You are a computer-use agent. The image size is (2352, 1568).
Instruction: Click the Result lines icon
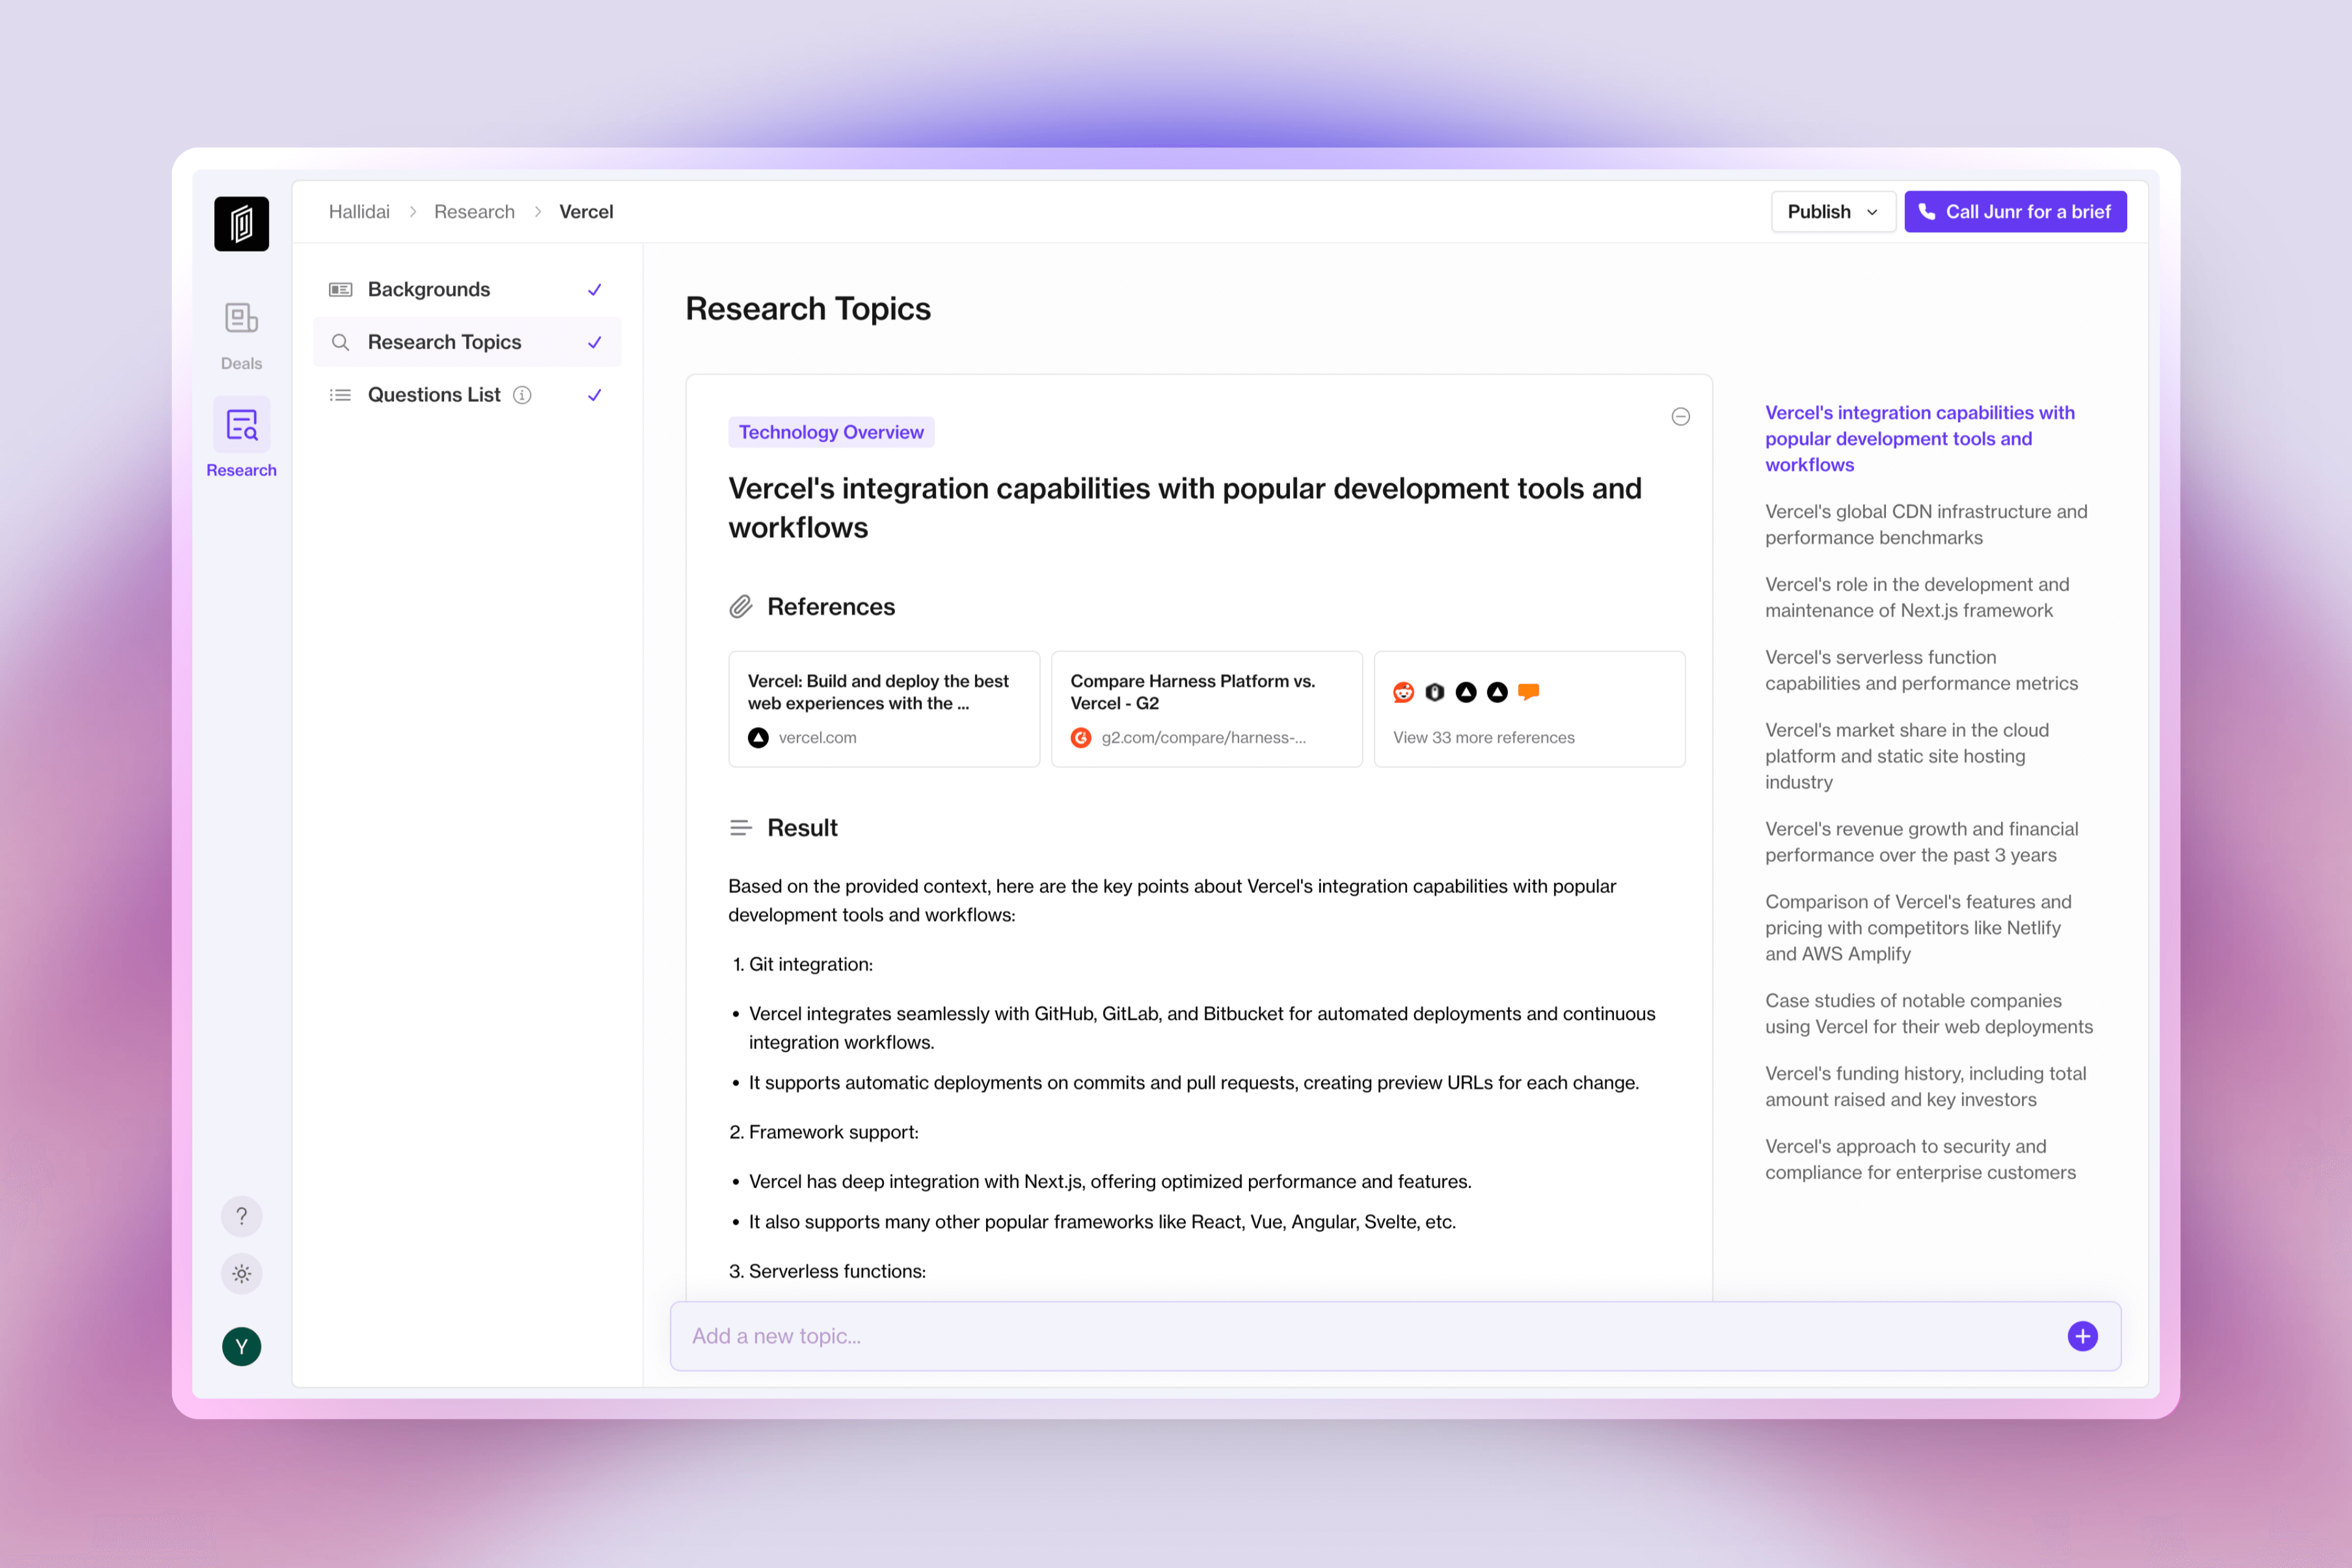click(741, 828)
